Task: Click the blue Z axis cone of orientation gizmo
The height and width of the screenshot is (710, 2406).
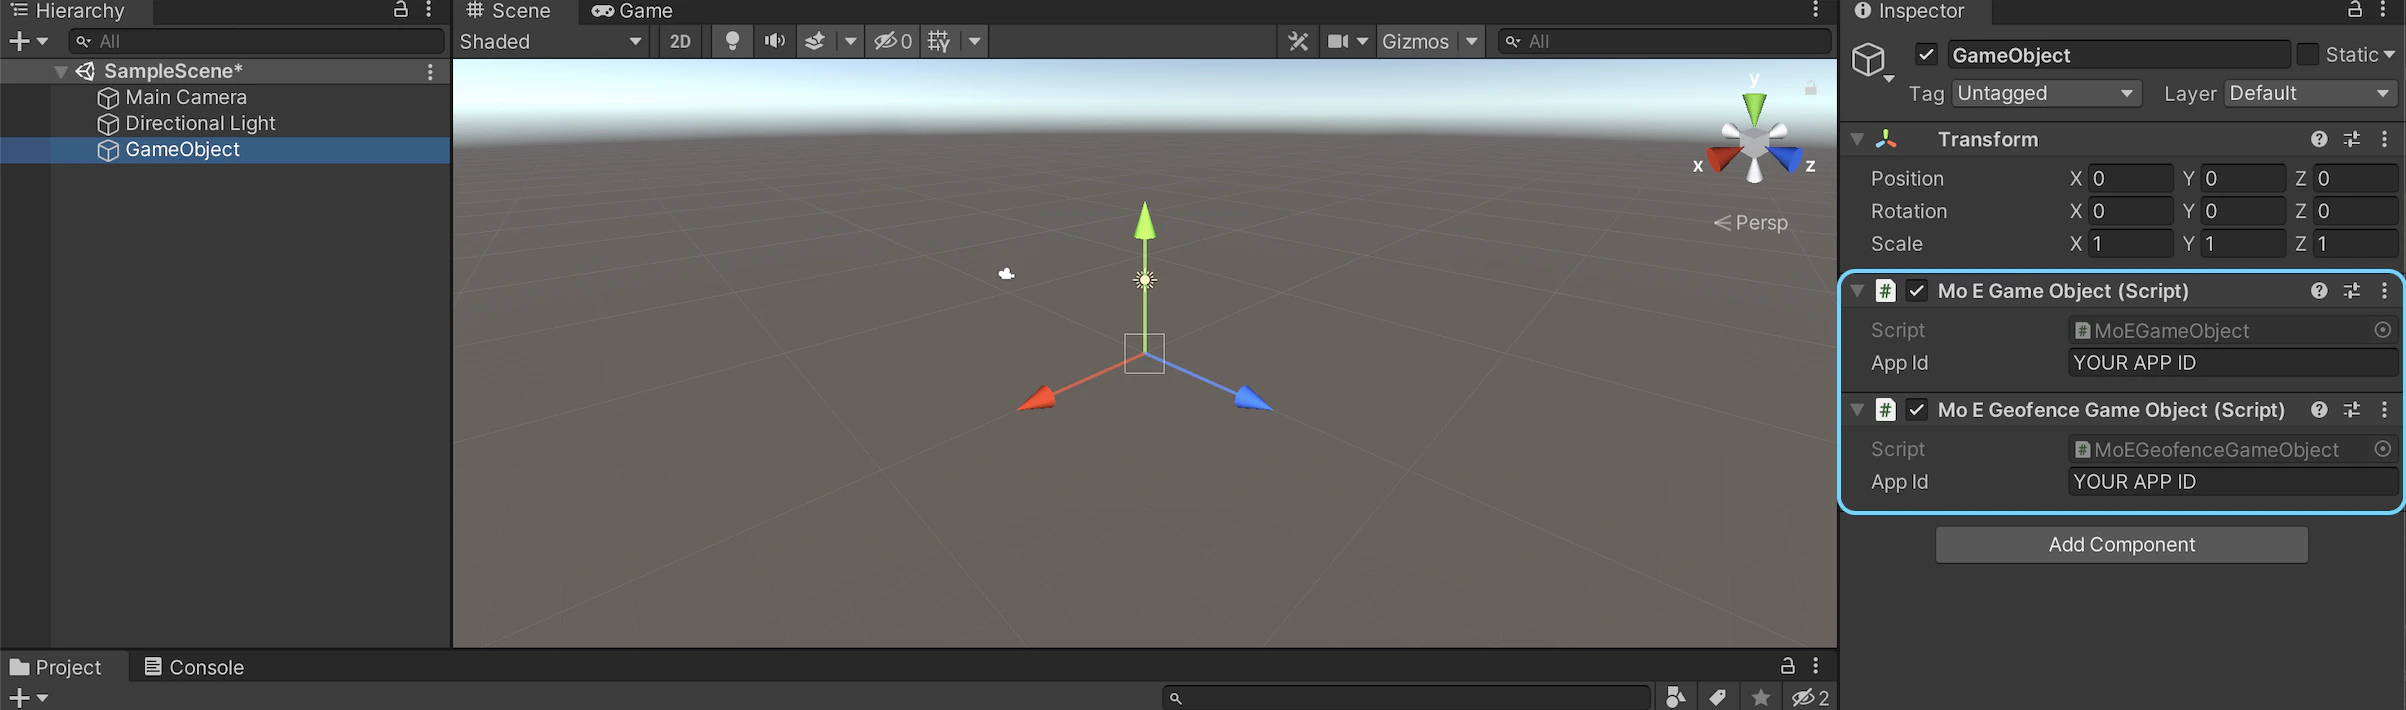Action: (1786, 158)
